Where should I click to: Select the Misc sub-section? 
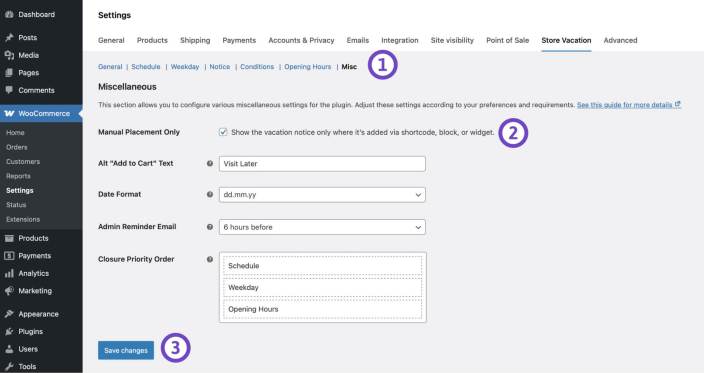point(349,66)
